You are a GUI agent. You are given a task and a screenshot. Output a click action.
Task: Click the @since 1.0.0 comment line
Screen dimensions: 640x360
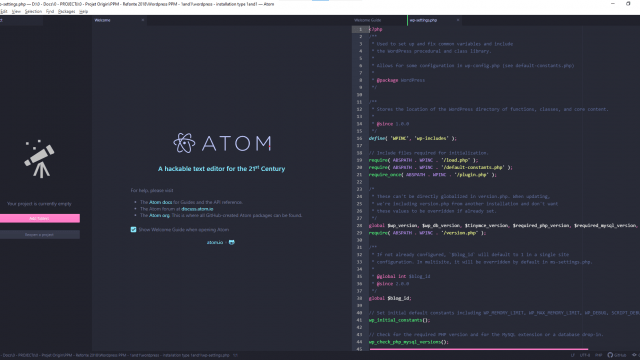(390, 124)
